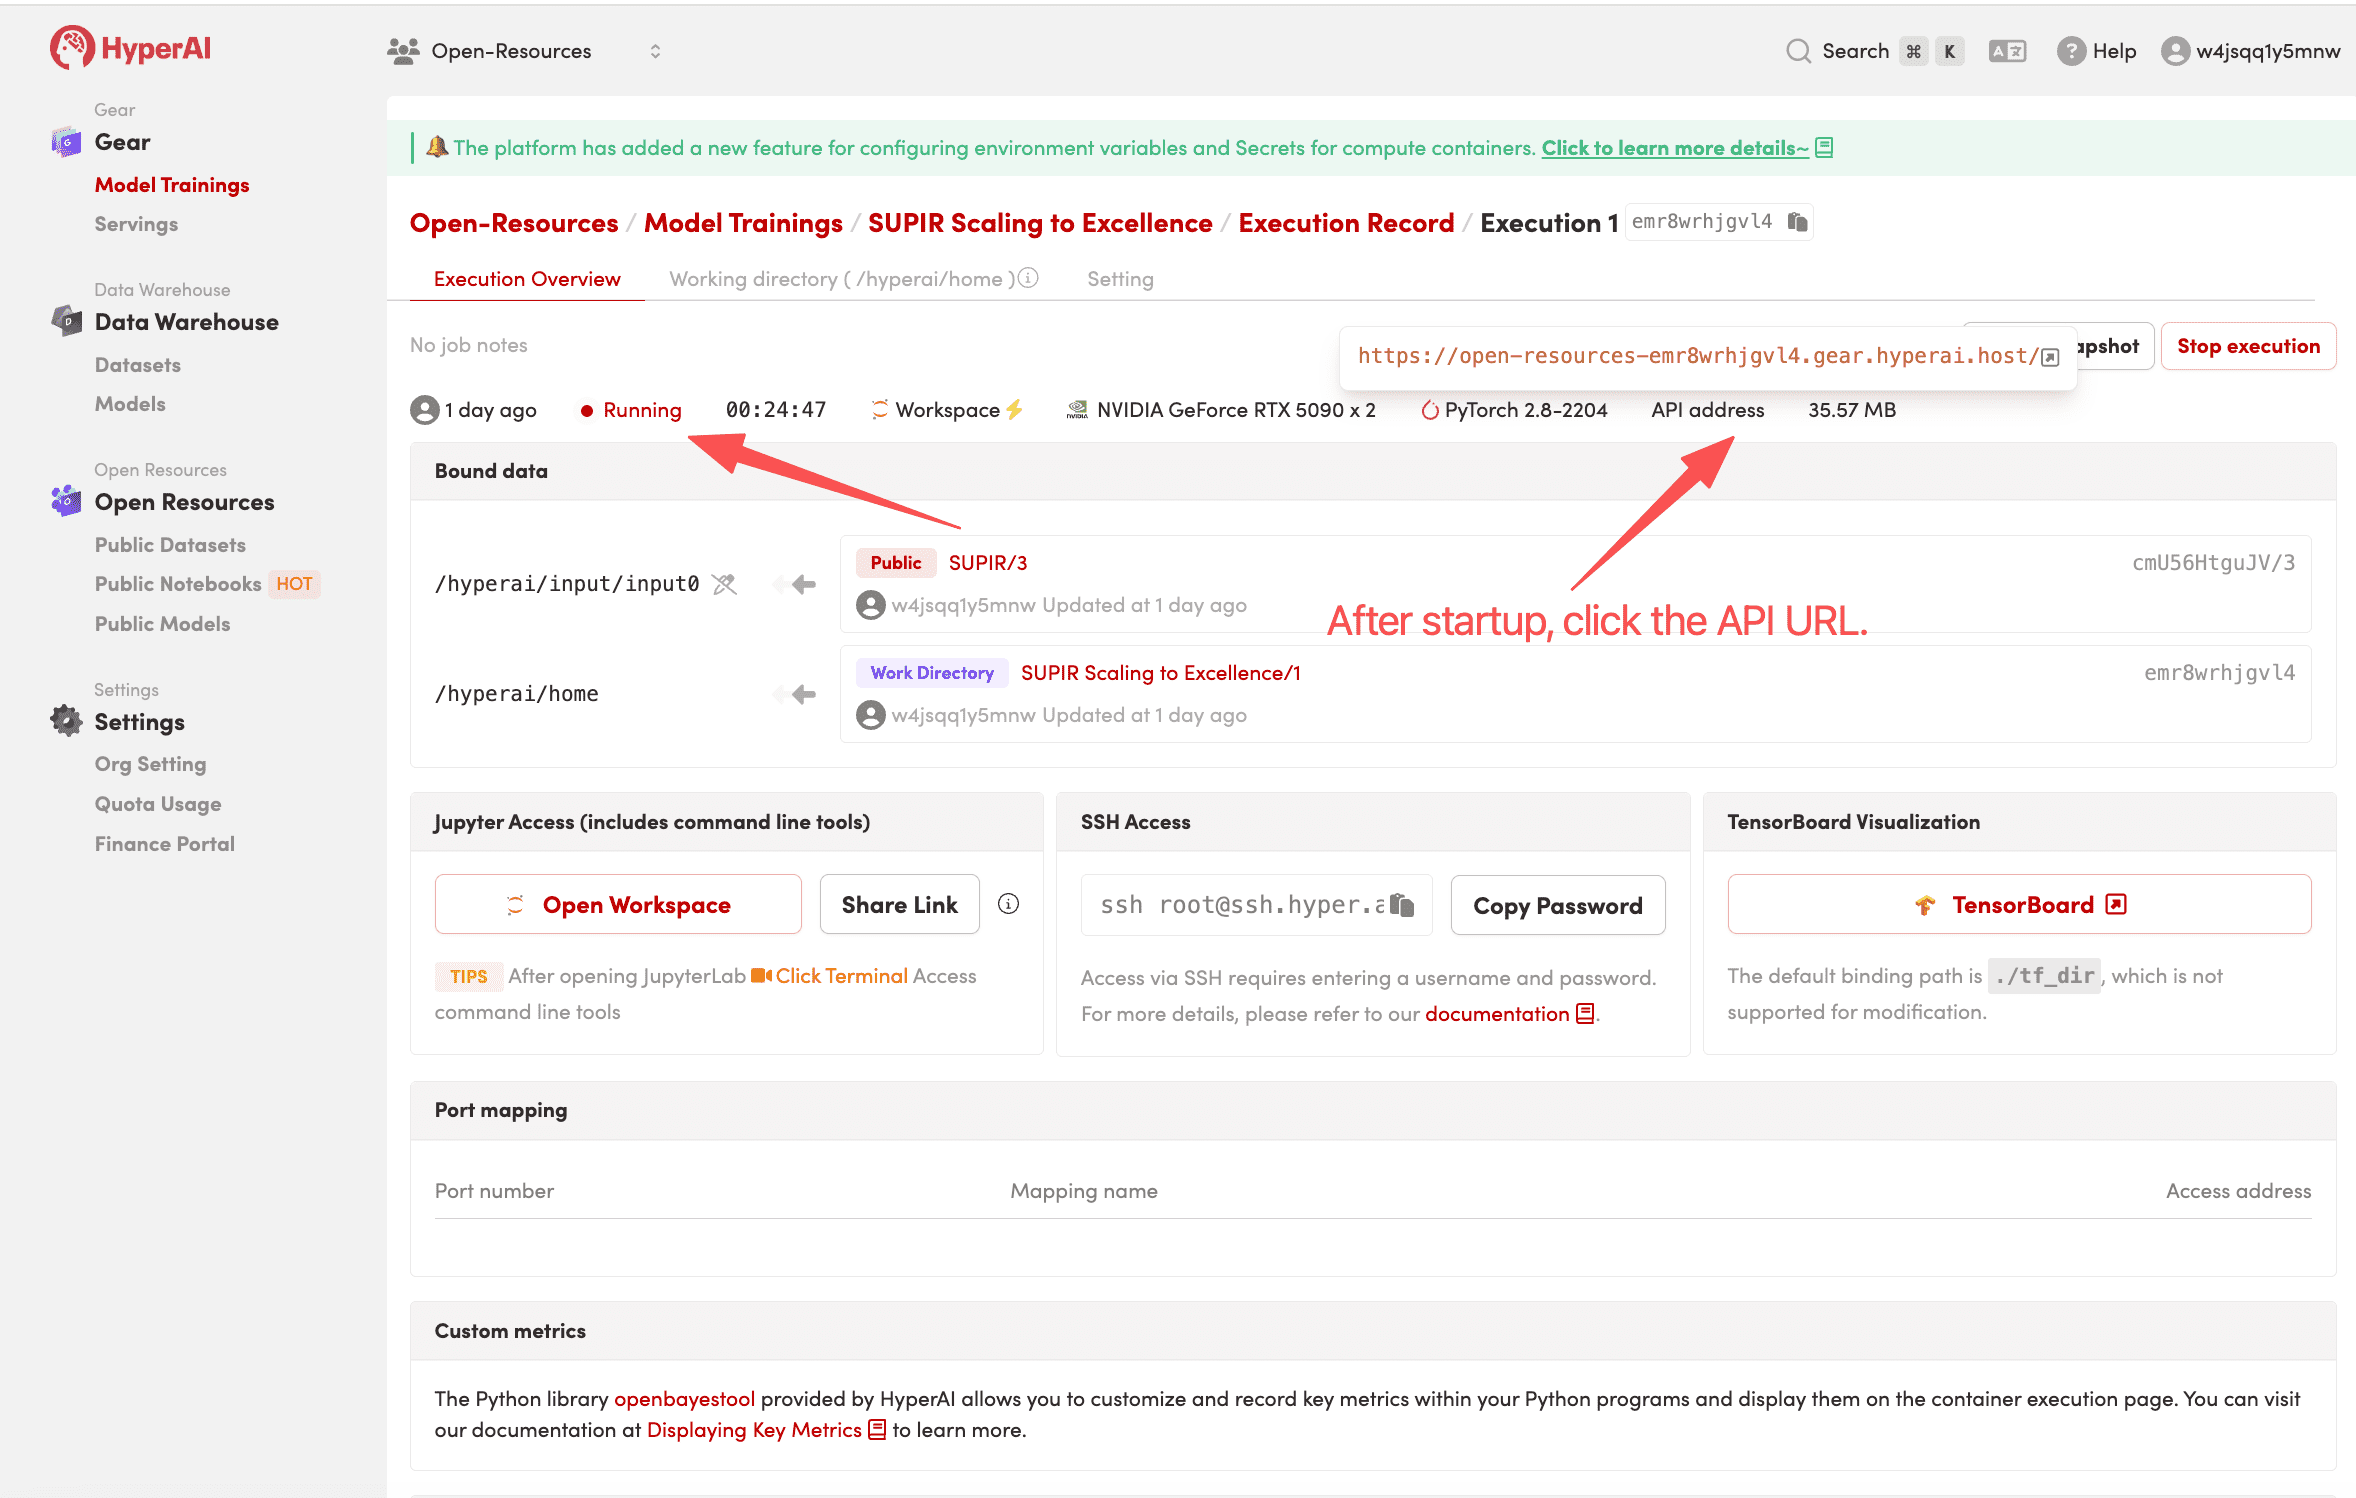This screenshot has height=1498, width=2356.
Task: Click the Settings gear icon in sidebar
Action: [x=66, y=722]
